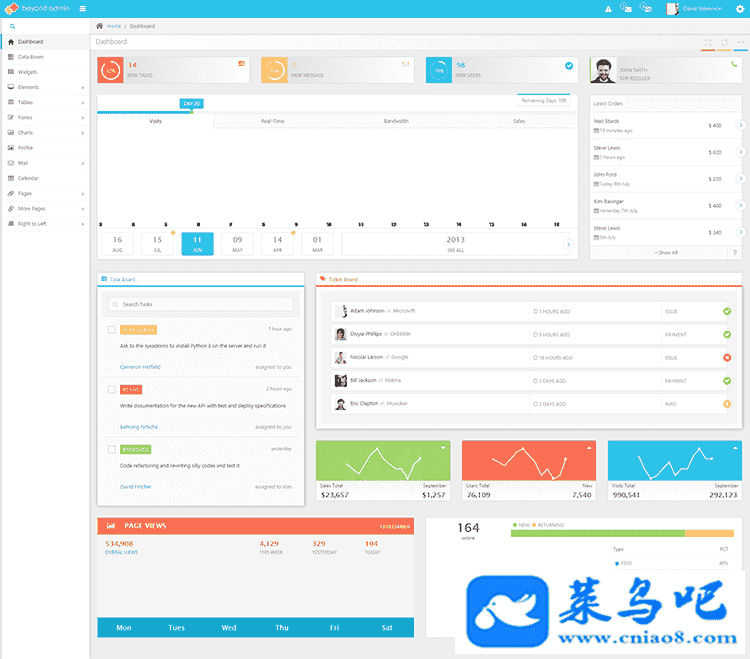Check the API documentation task checkbox
This screenshot has width=750, height=659.
click(111, 389)
